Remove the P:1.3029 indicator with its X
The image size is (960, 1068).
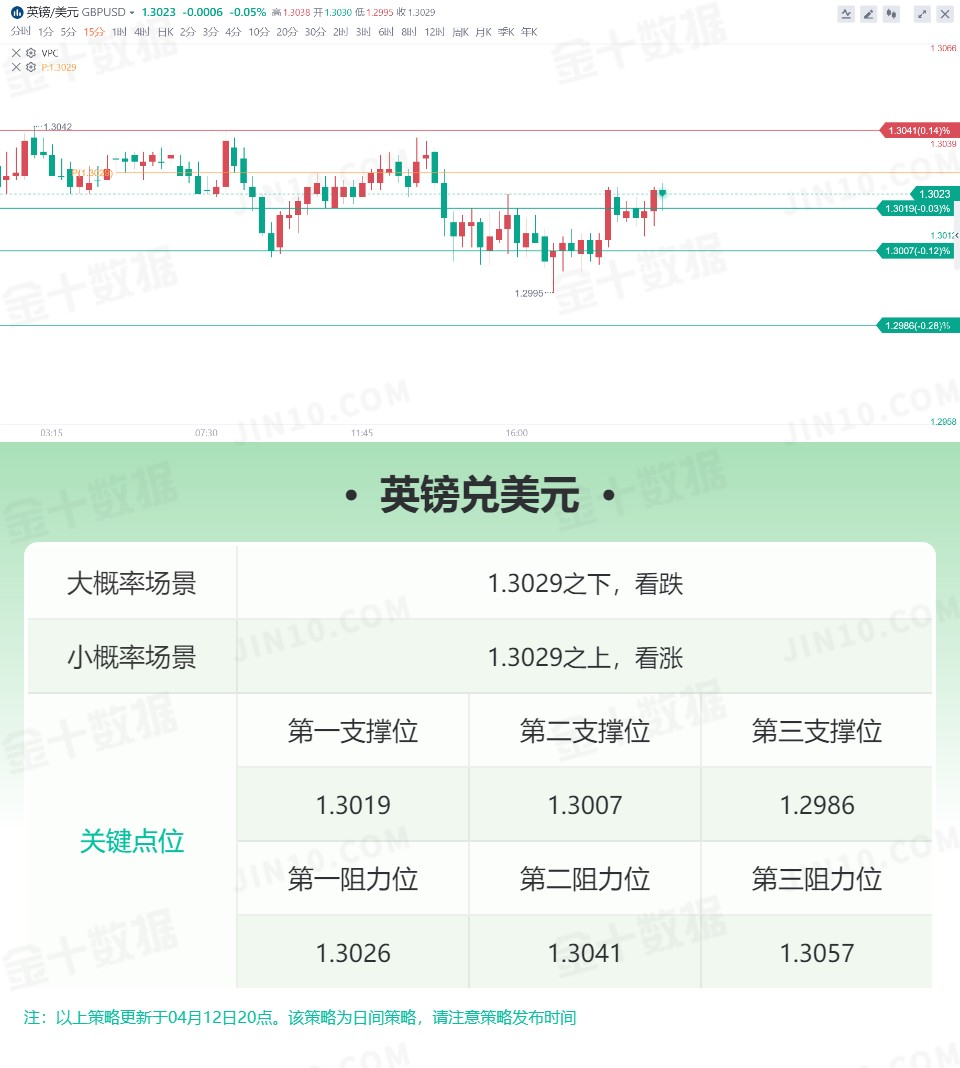pos(16,67)
